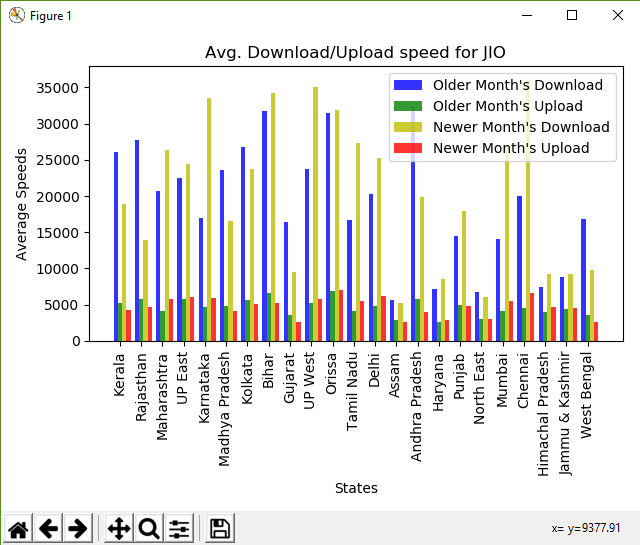This screenshot has width=640, height=545.
Task: Click the 'North East' axis label
Action: click(479, 388)
